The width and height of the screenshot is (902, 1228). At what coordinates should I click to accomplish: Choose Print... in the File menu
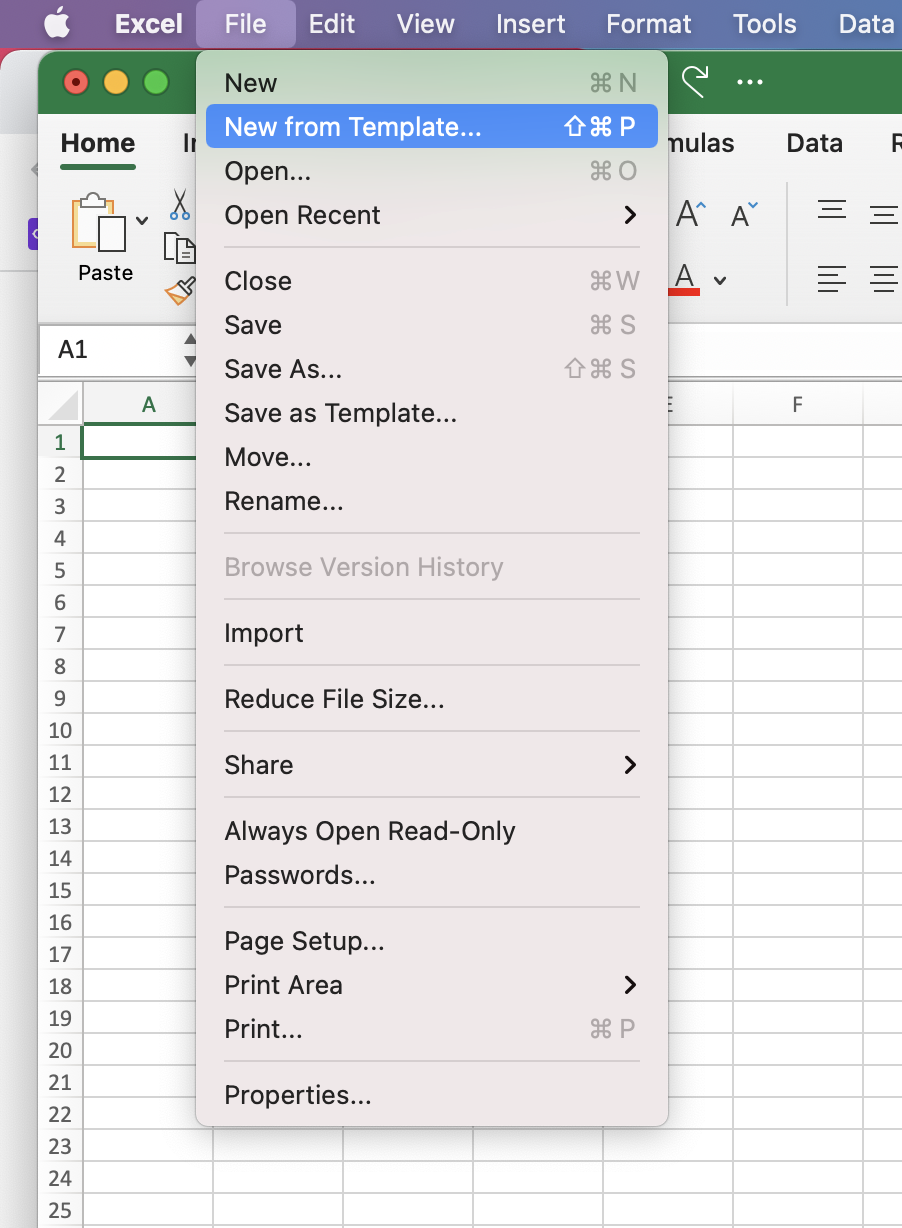[432, 1029]
